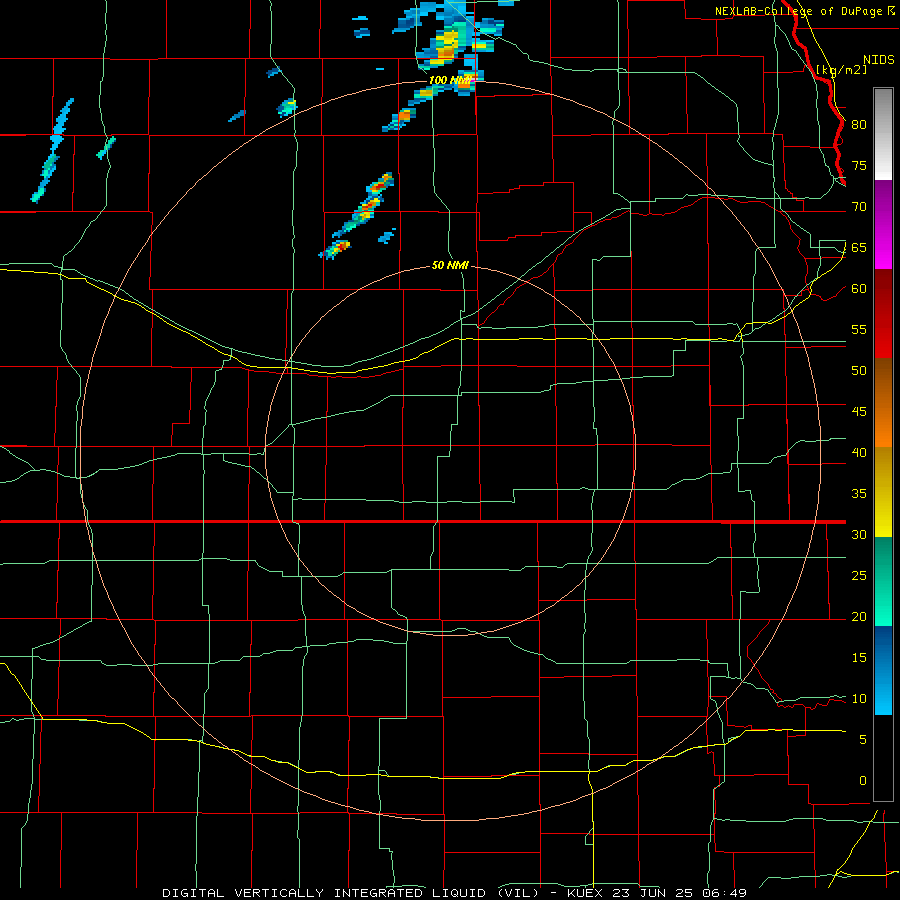
Task: Click the yellow segment of the color bar
Action: click(883, 492)
